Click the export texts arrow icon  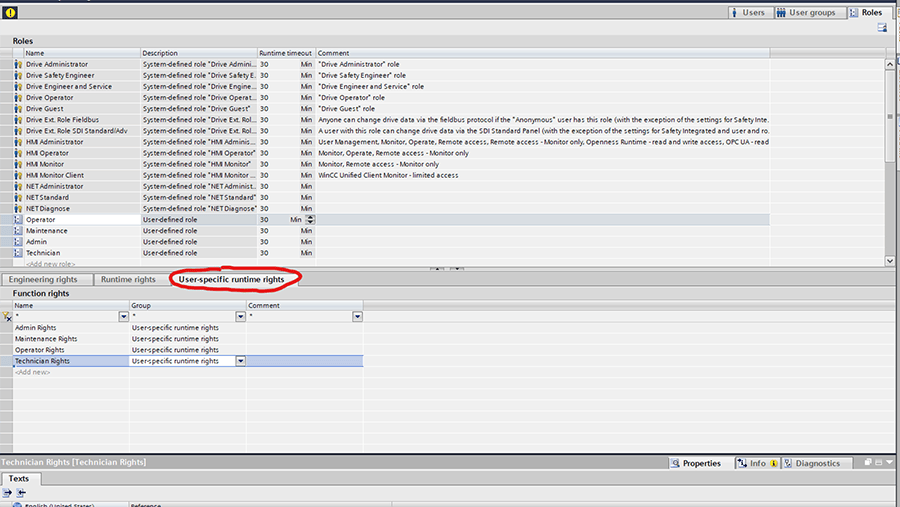pyautogui.click(x=7, y=493)
